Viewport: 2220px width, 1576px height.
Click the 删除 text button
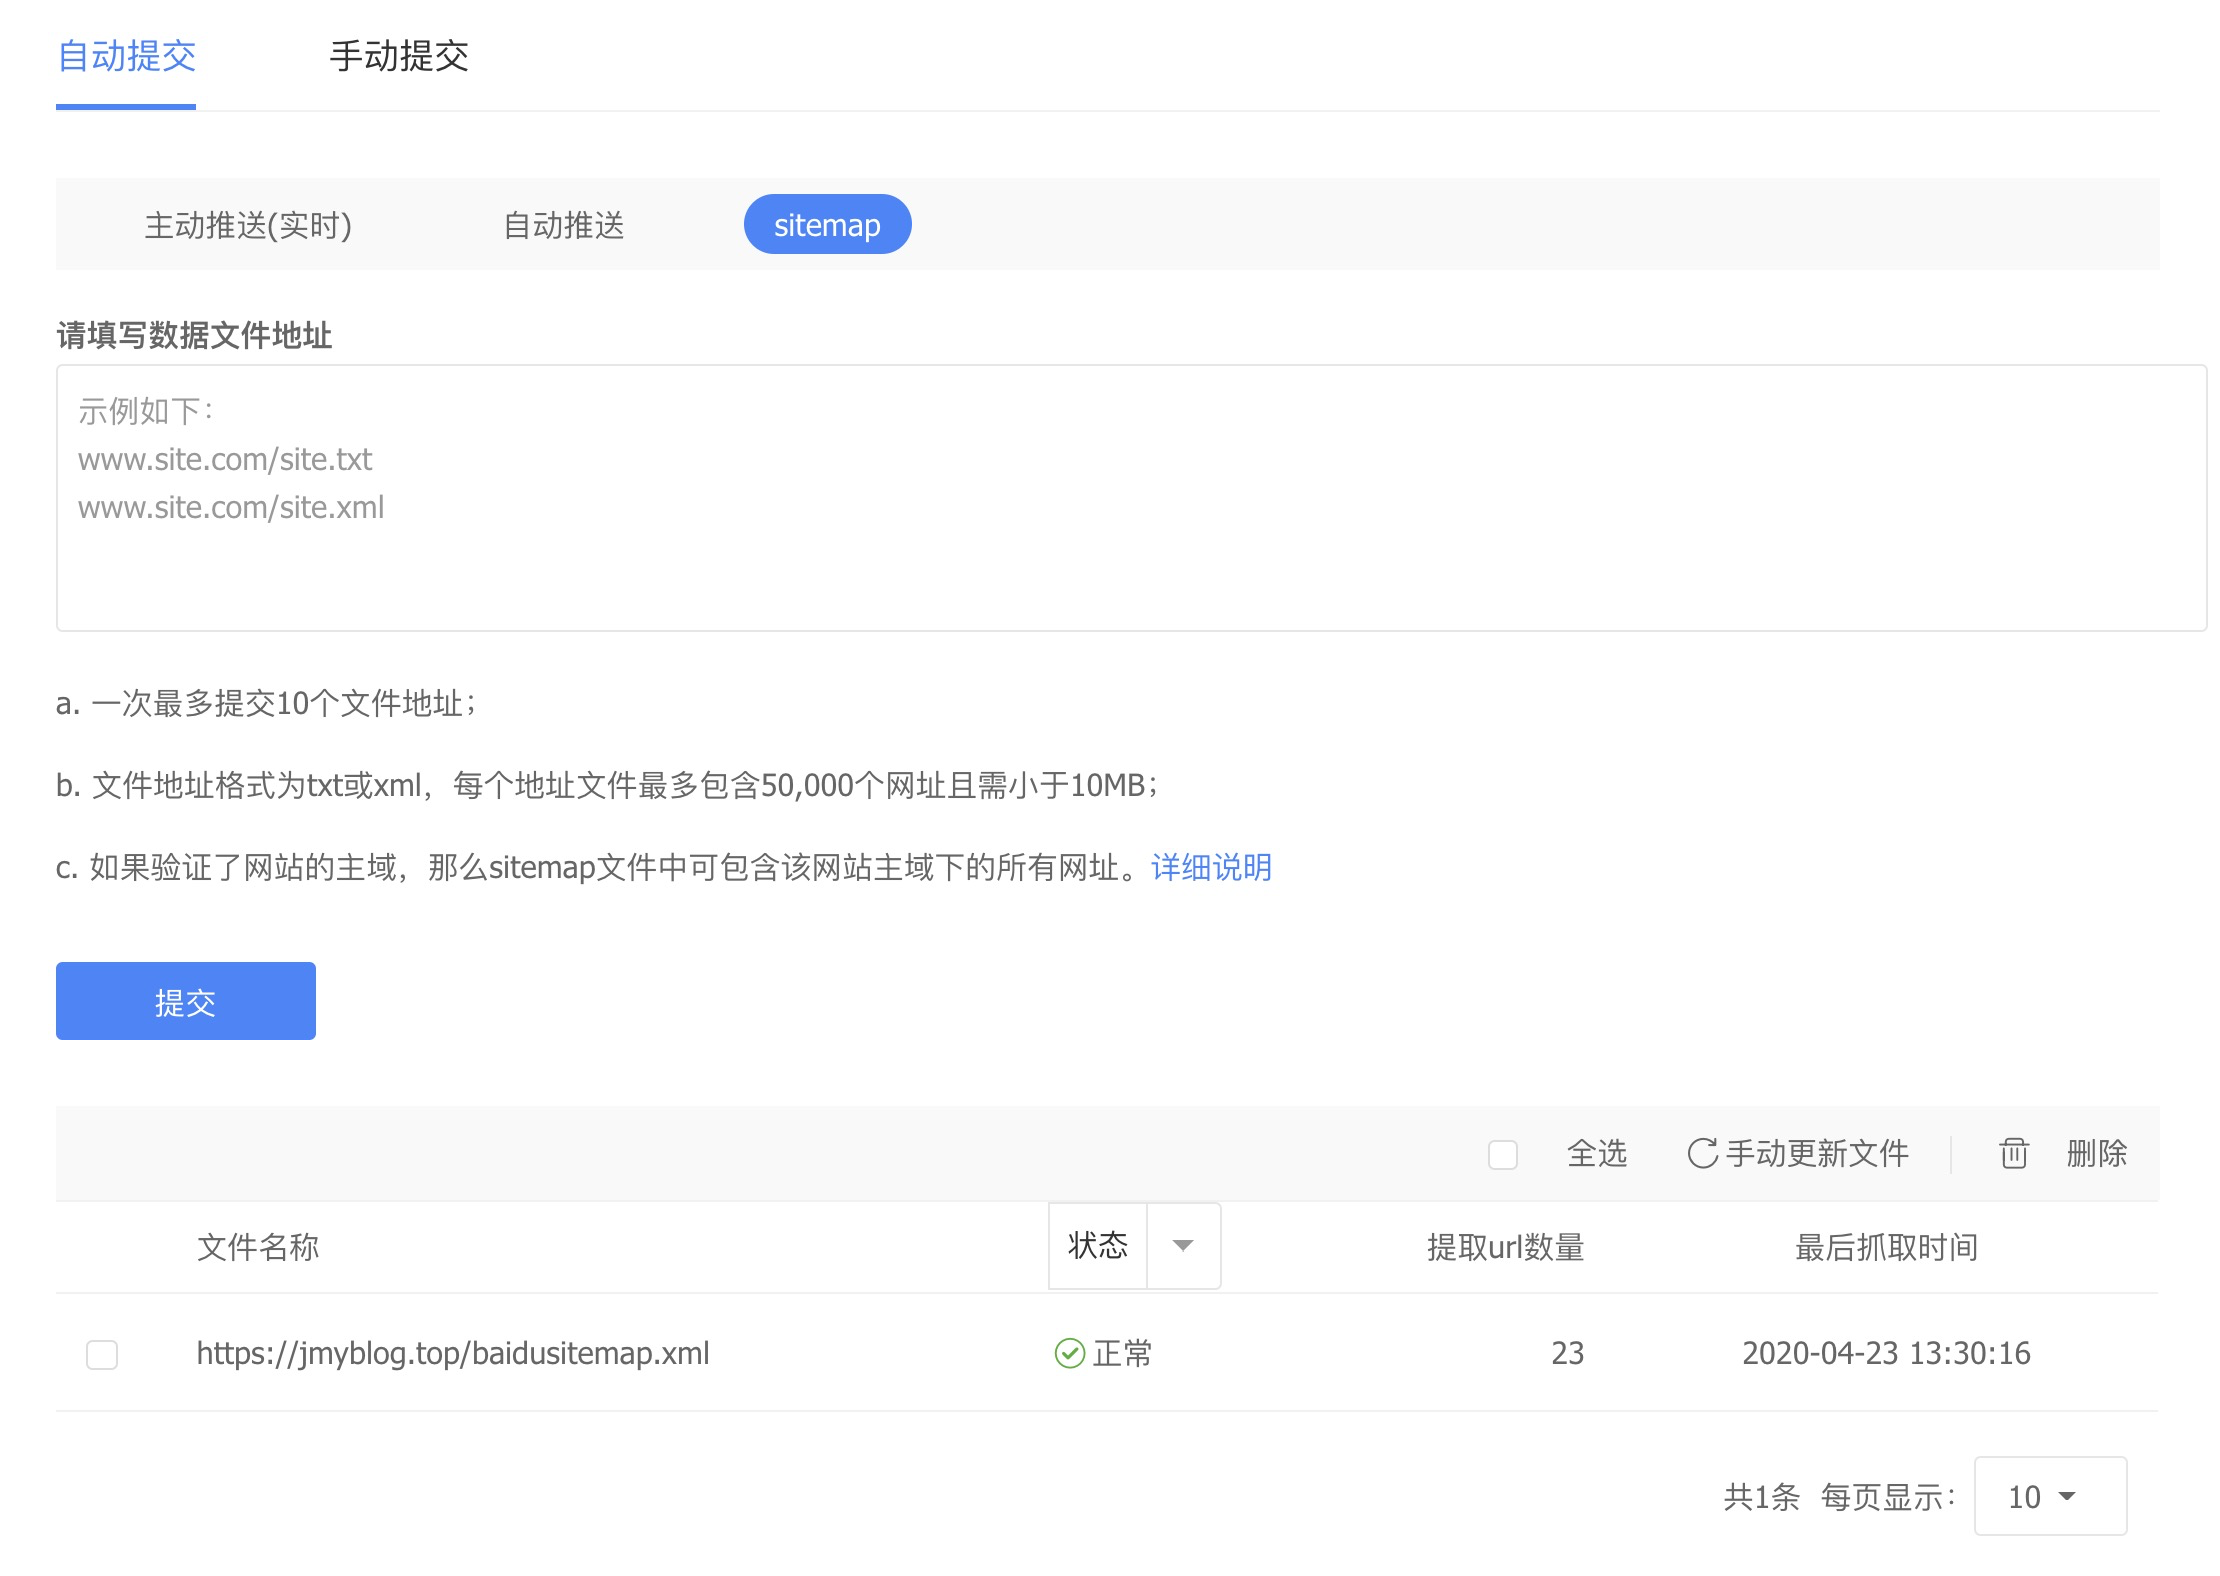click(2096, 1153)
